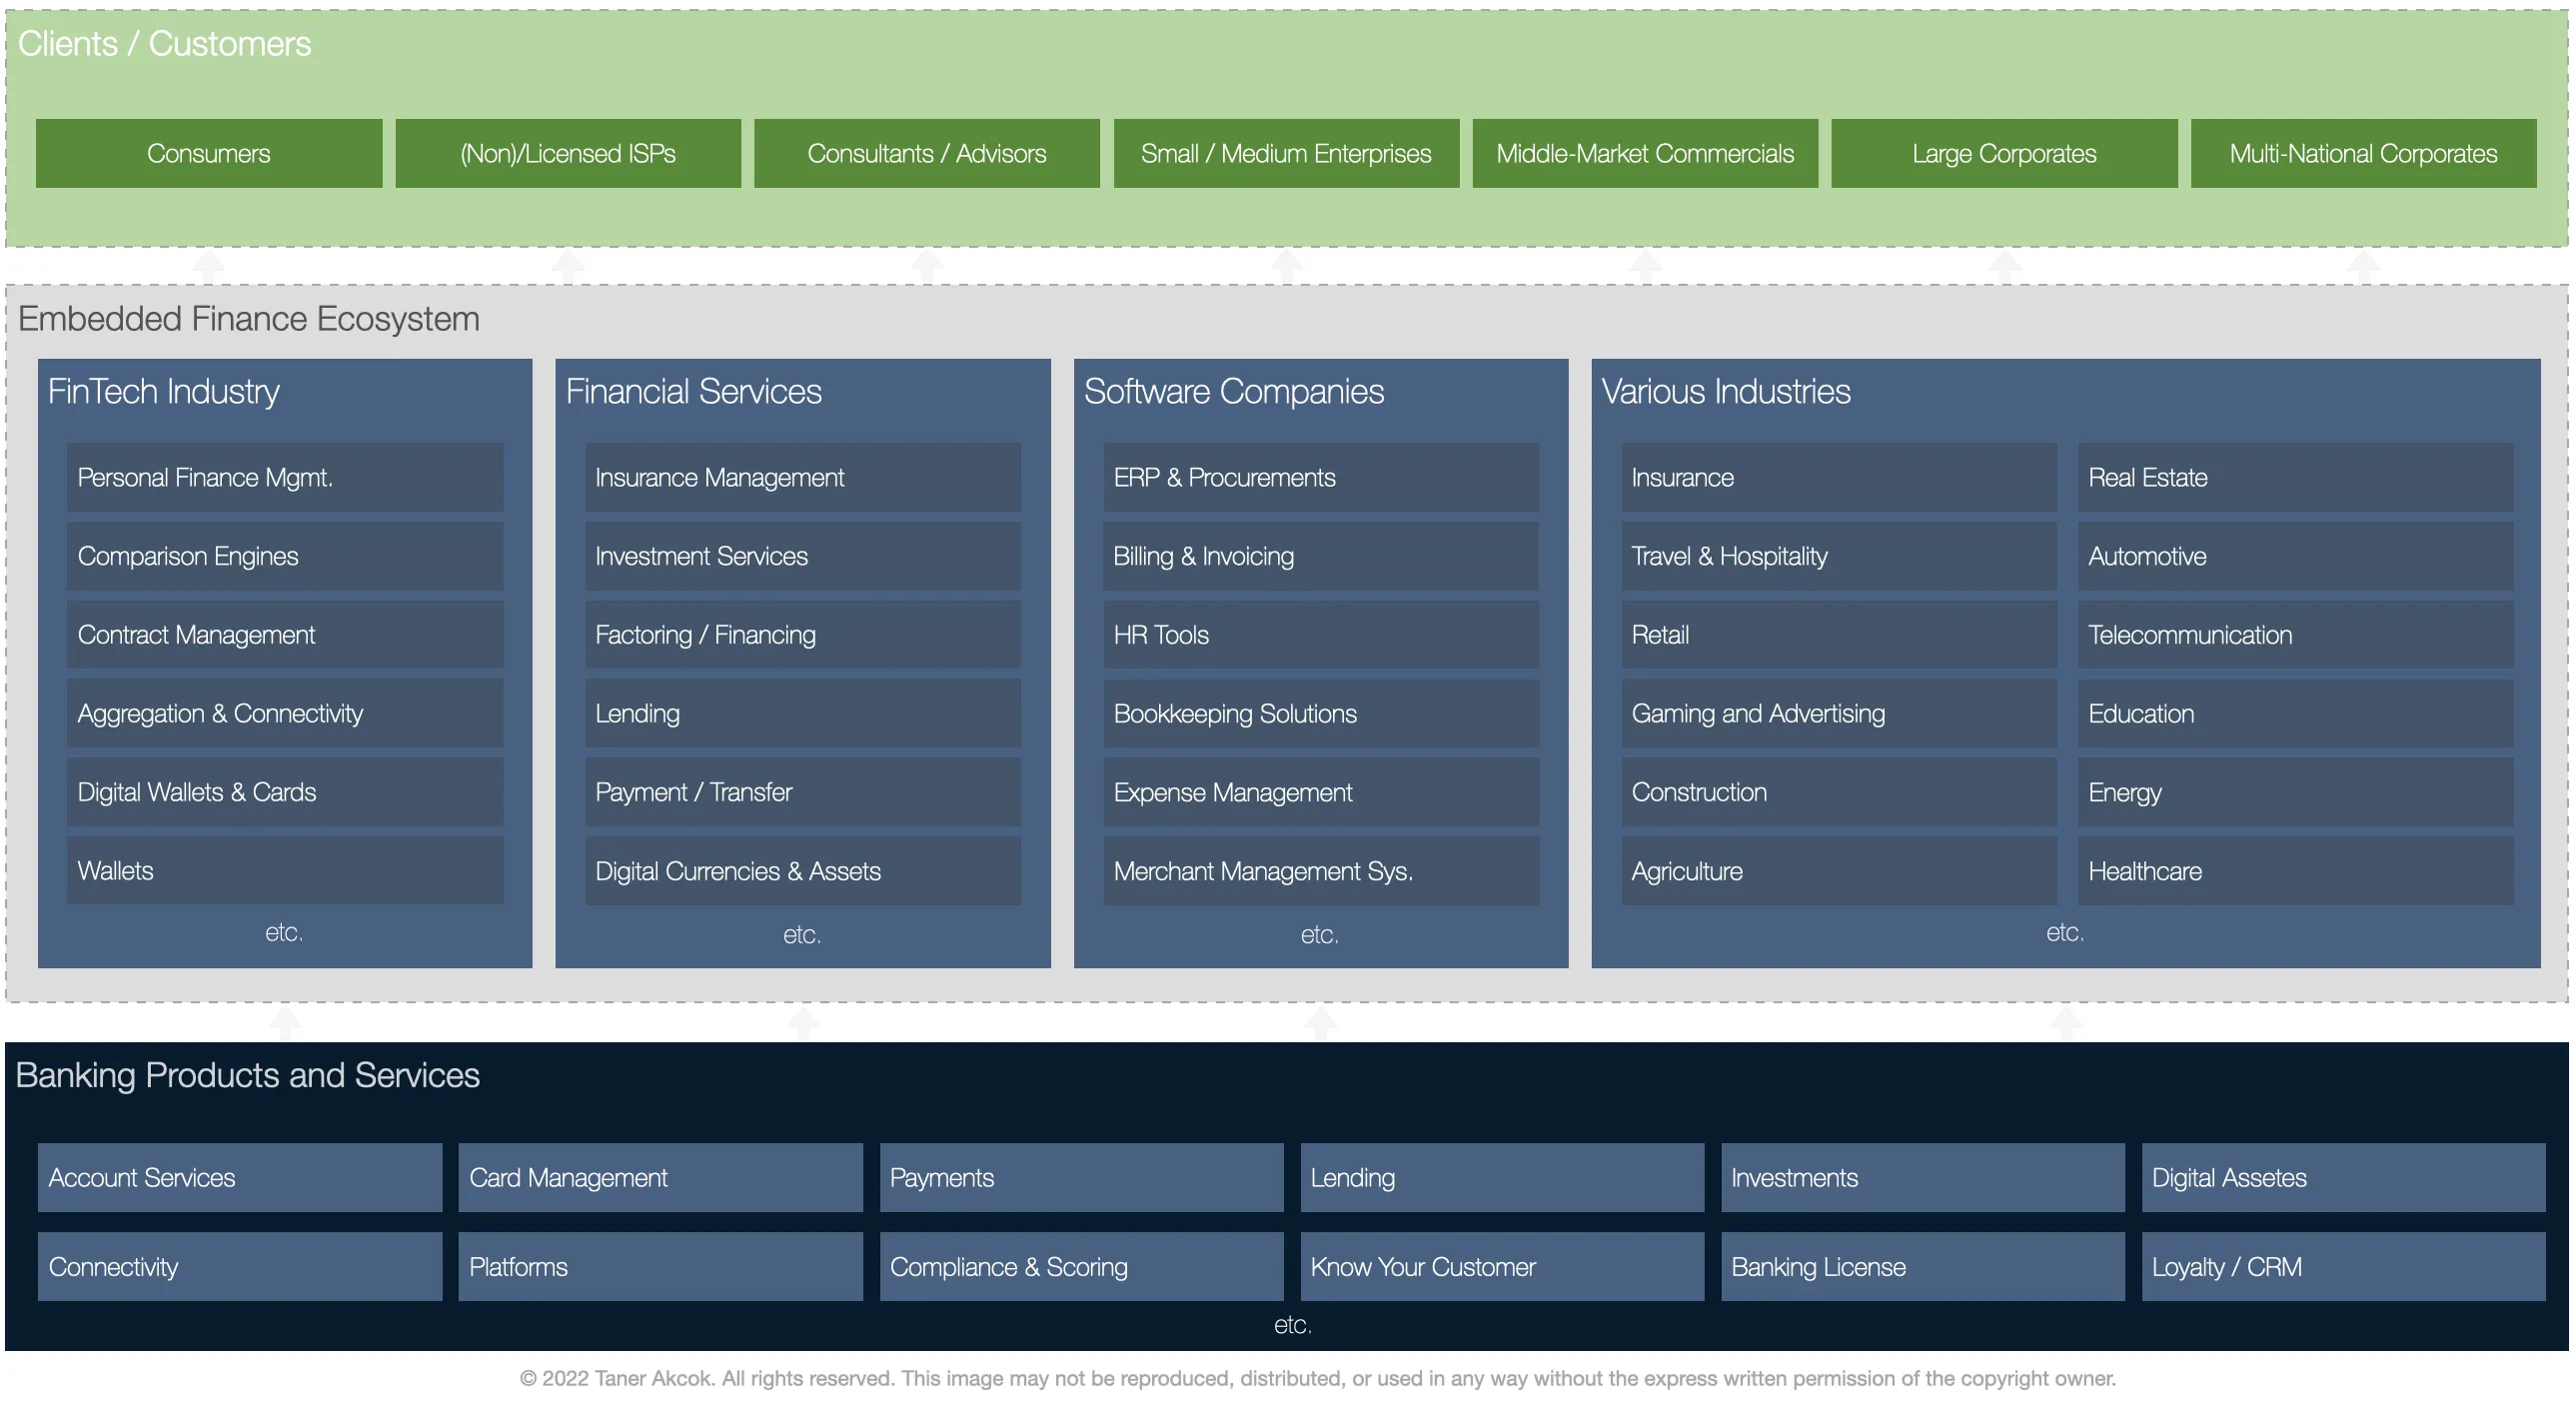Select Card Management box
Viewport: 2576px width, 1401px height.
[x=661, y=1178]
